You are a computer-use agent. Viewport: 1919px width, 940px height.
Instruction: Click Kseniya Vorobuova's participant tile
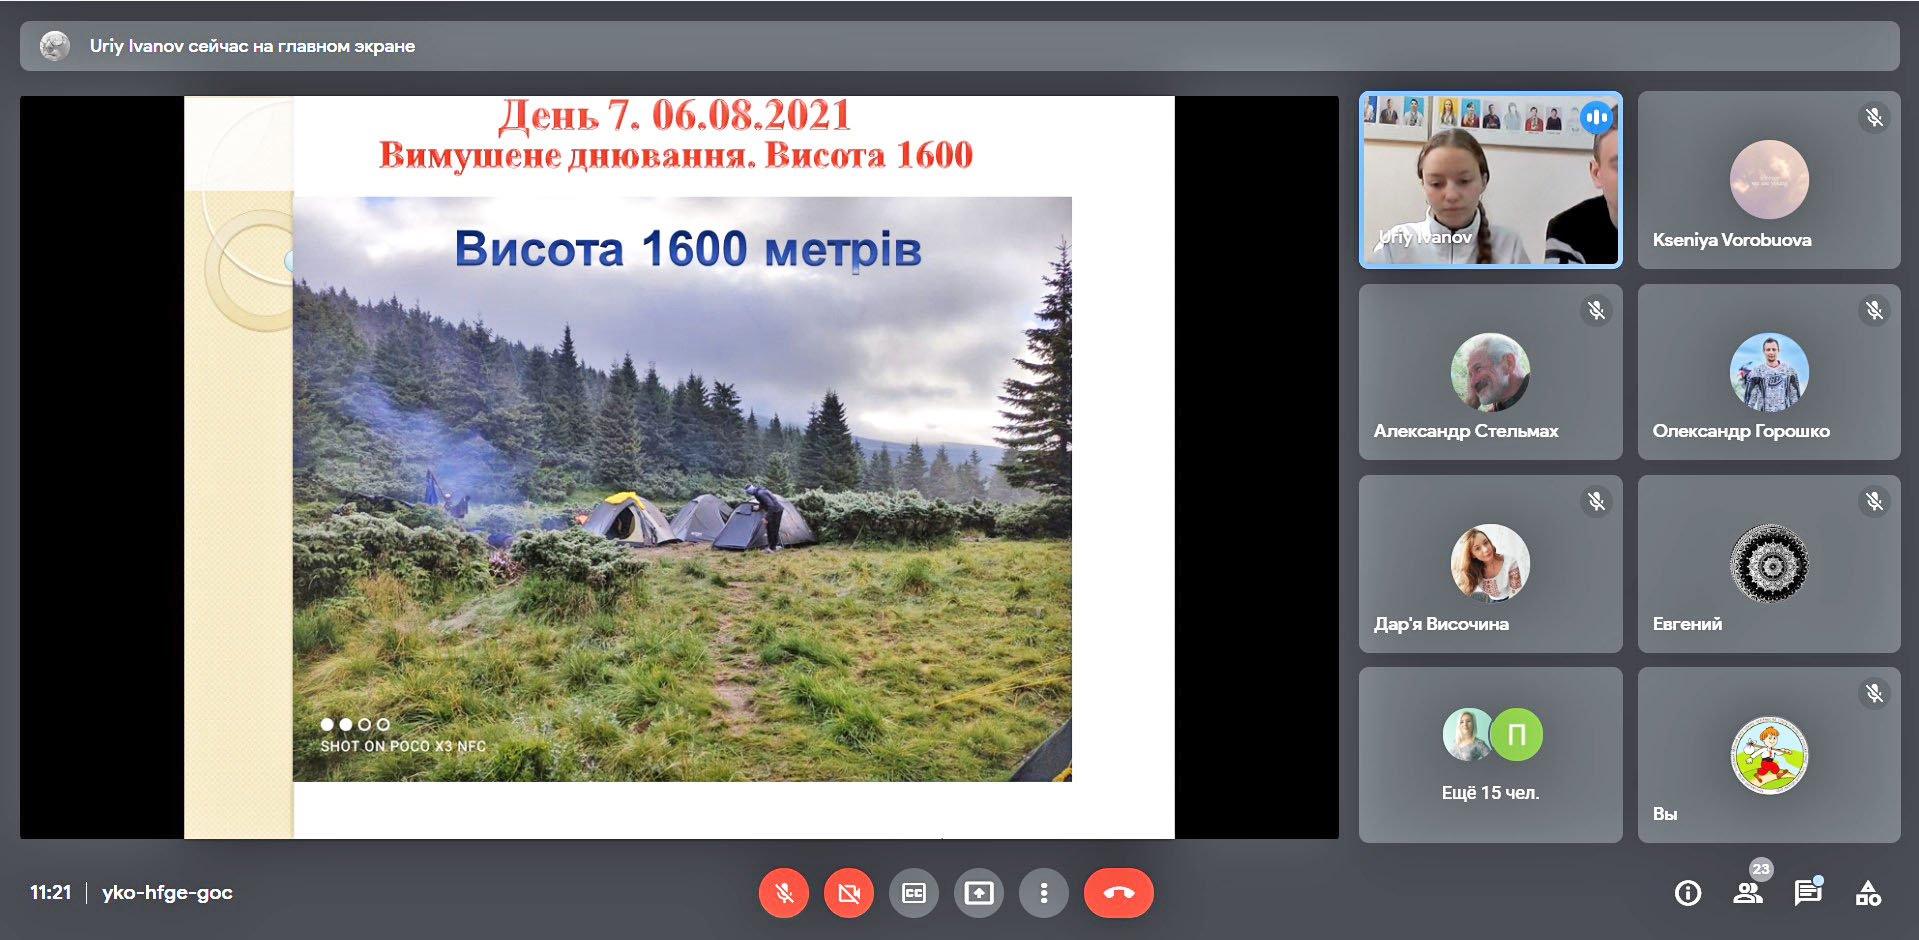1768,180
